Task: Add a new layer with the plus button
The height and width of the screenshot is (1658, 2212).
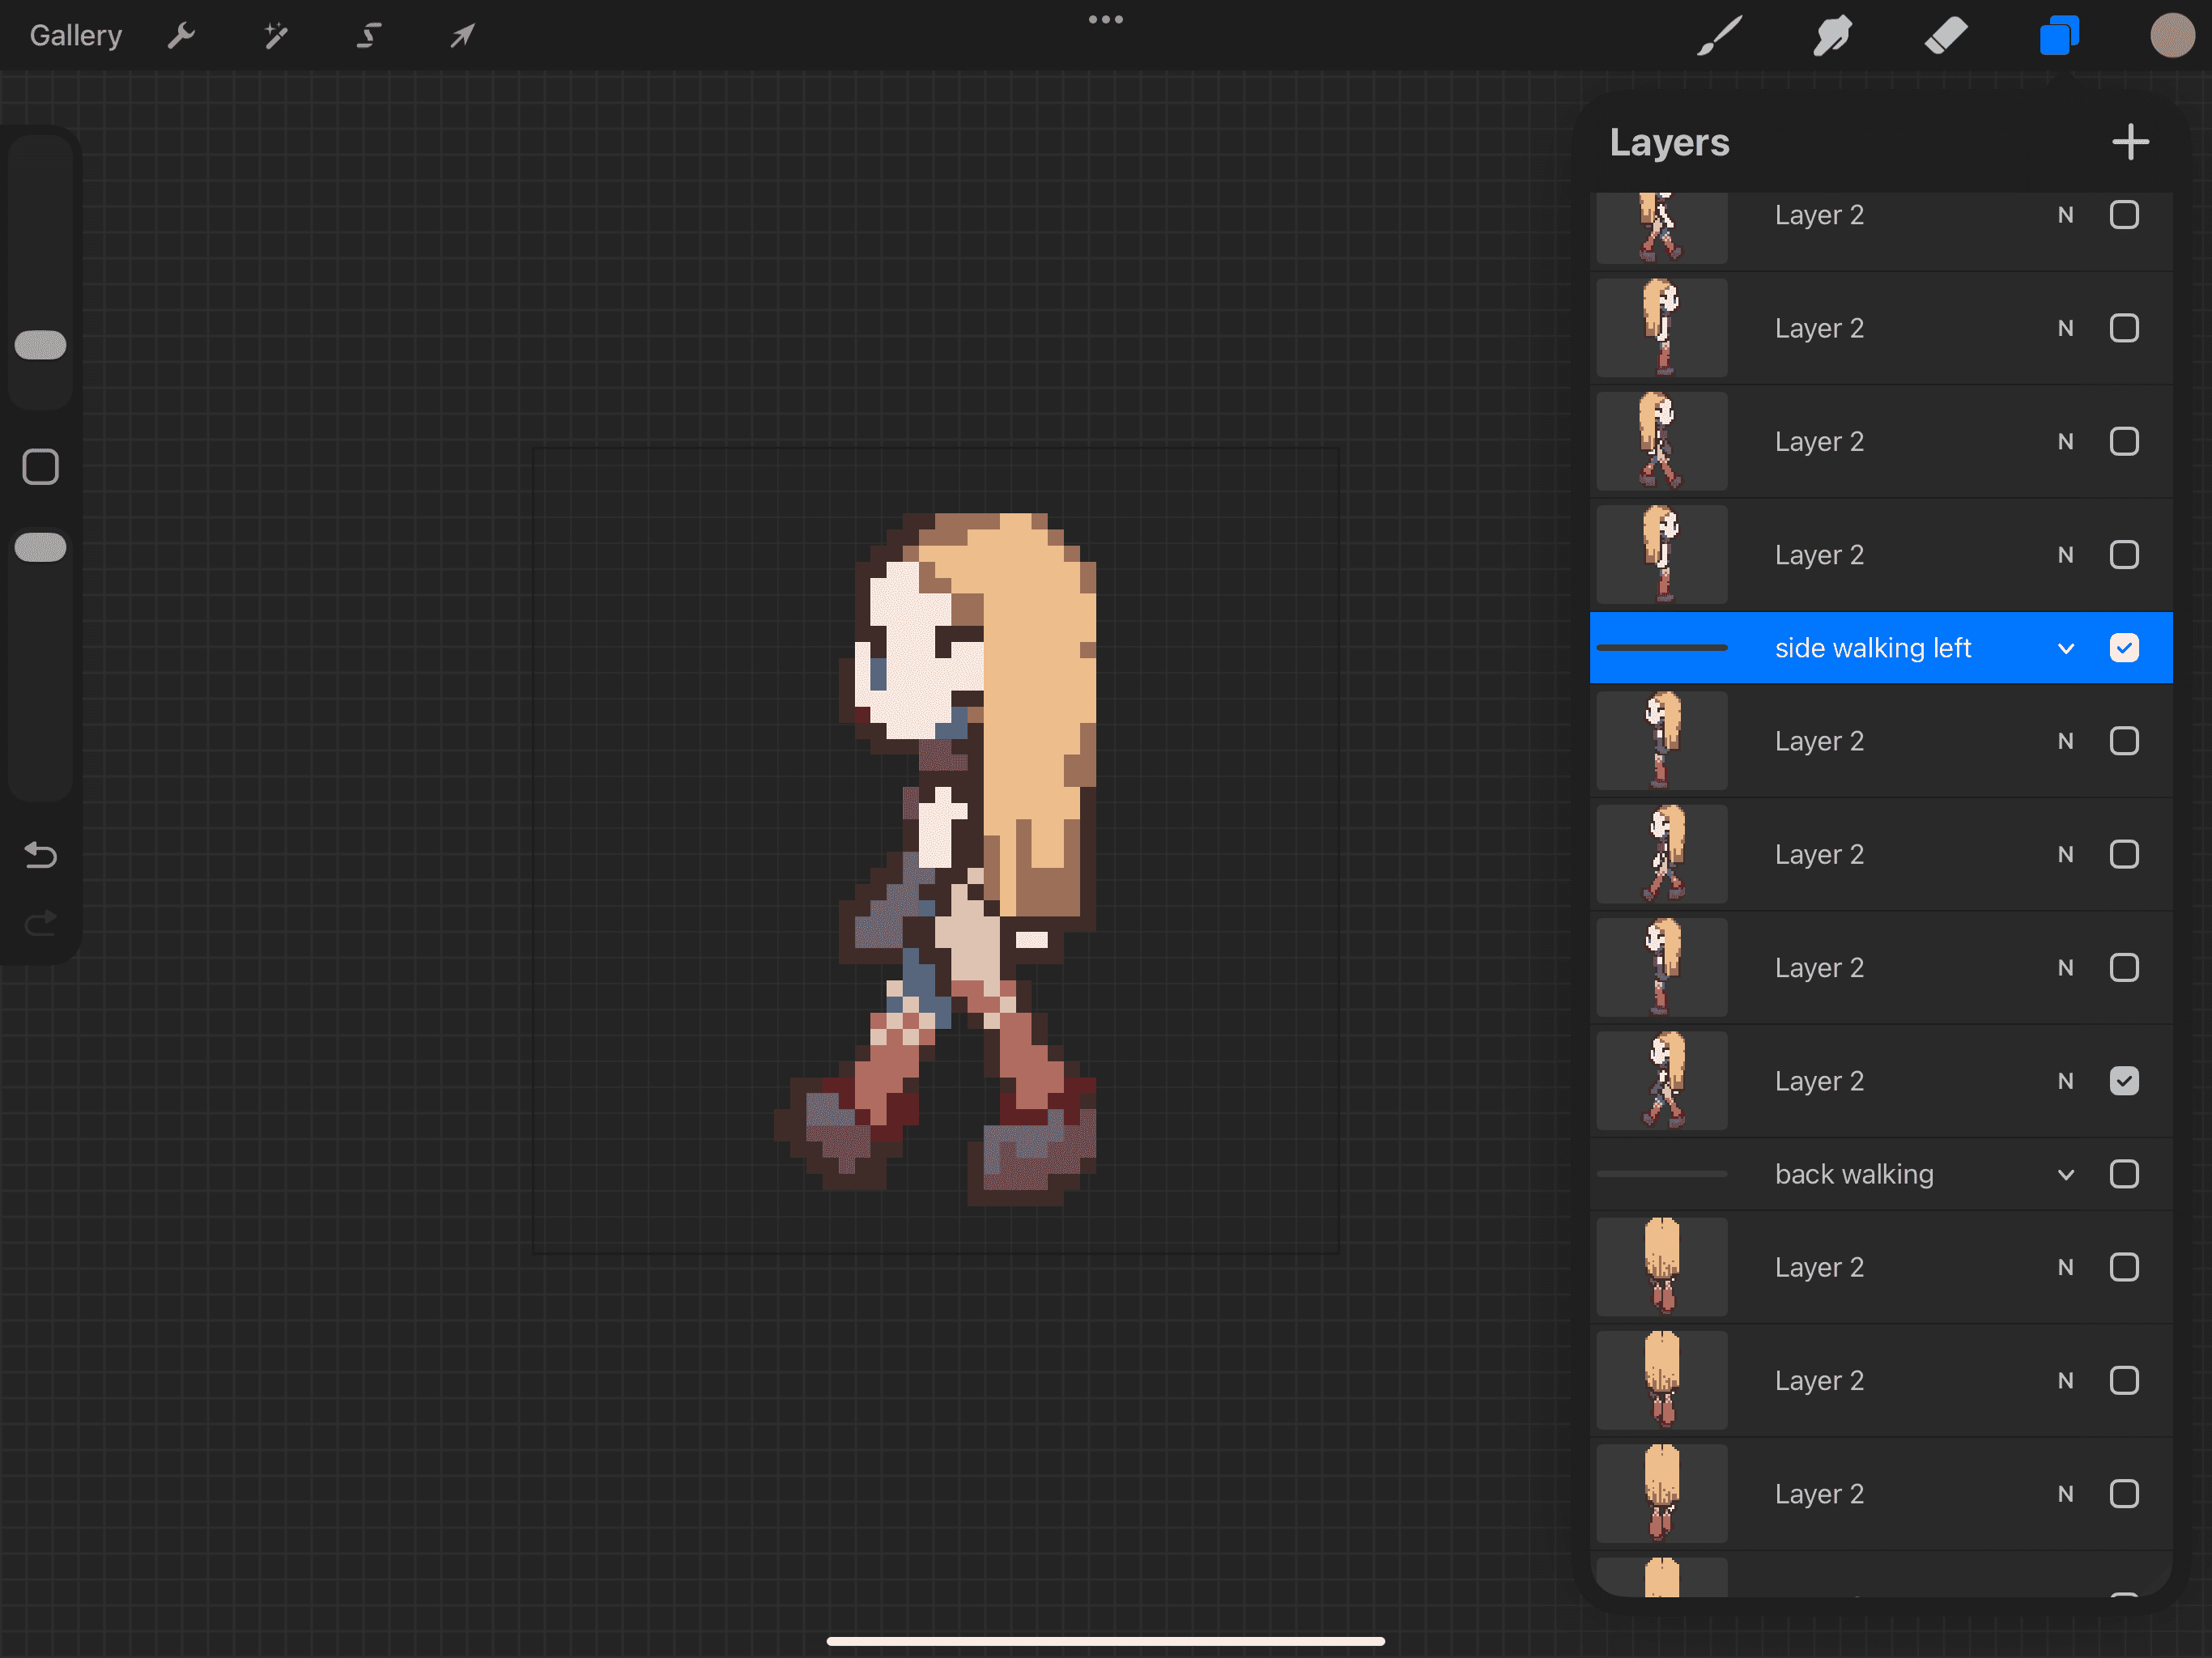Action: coord(2130,142)
